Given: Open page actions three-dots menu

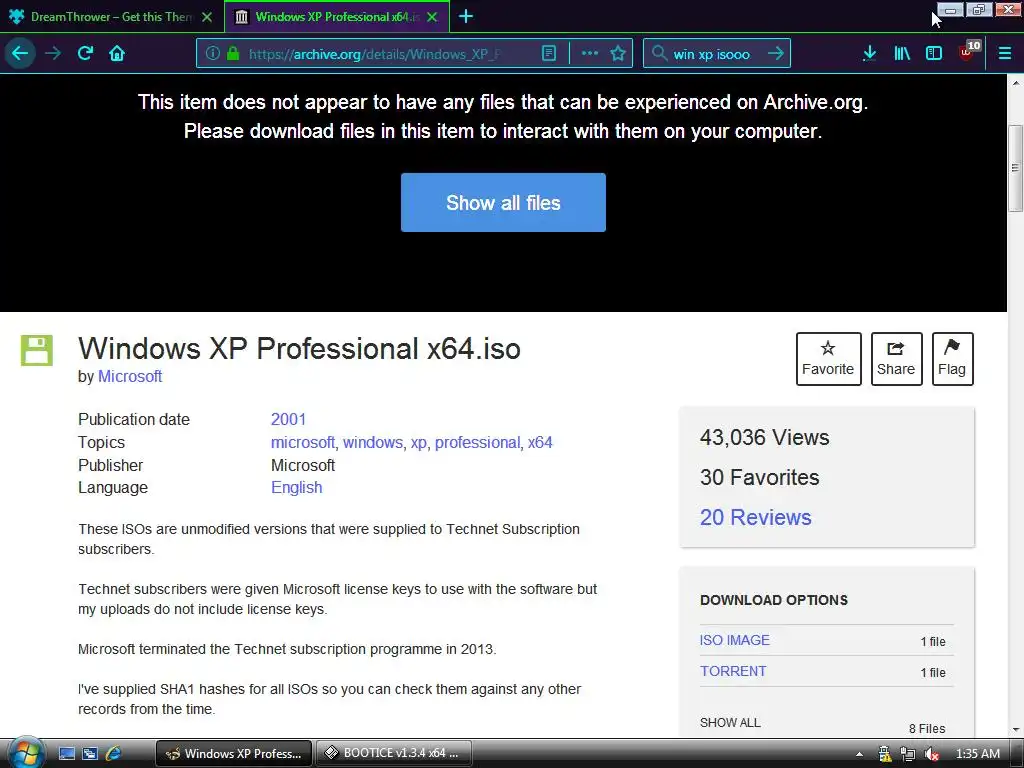Looking at the screenshot, I should [590, 53].
